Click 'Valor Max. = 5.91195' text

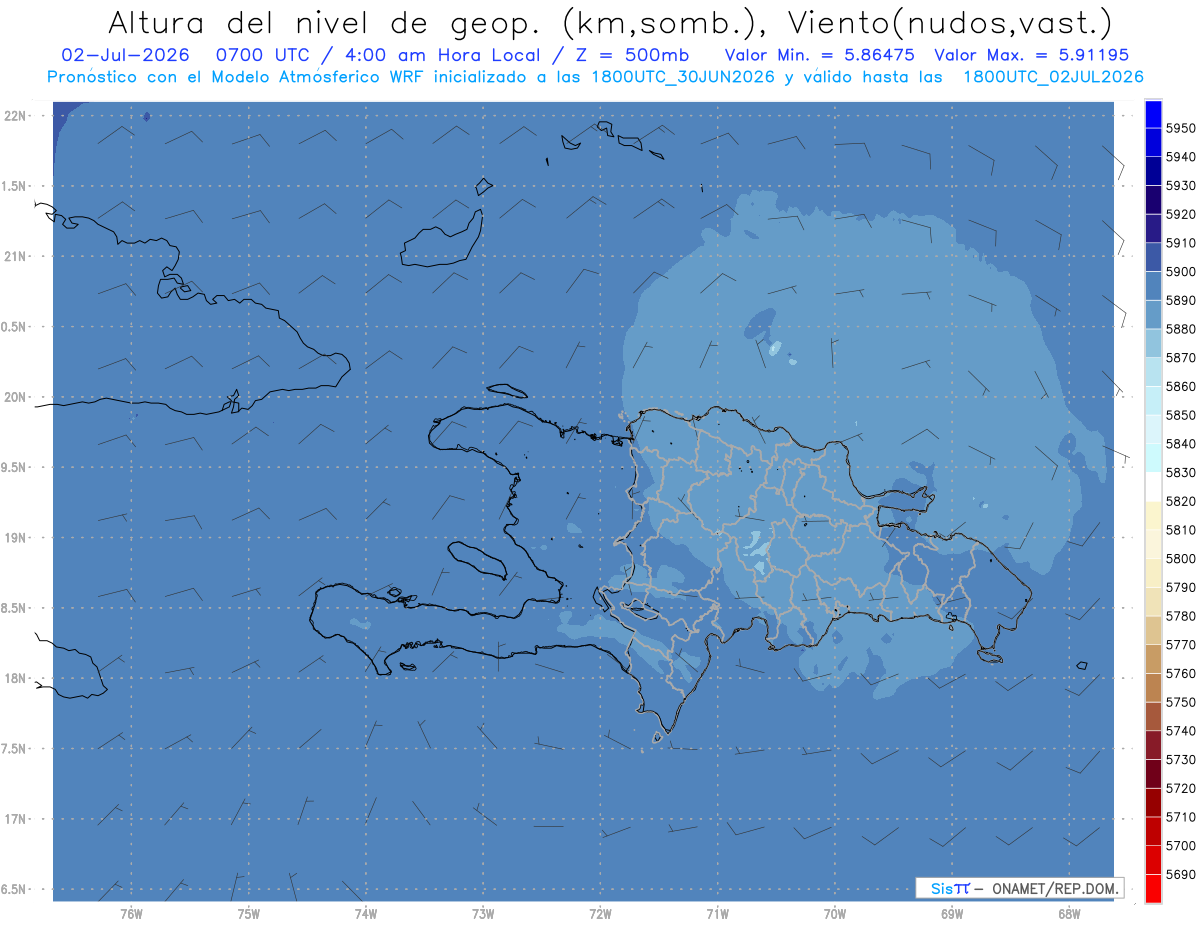pos(1031,55)
